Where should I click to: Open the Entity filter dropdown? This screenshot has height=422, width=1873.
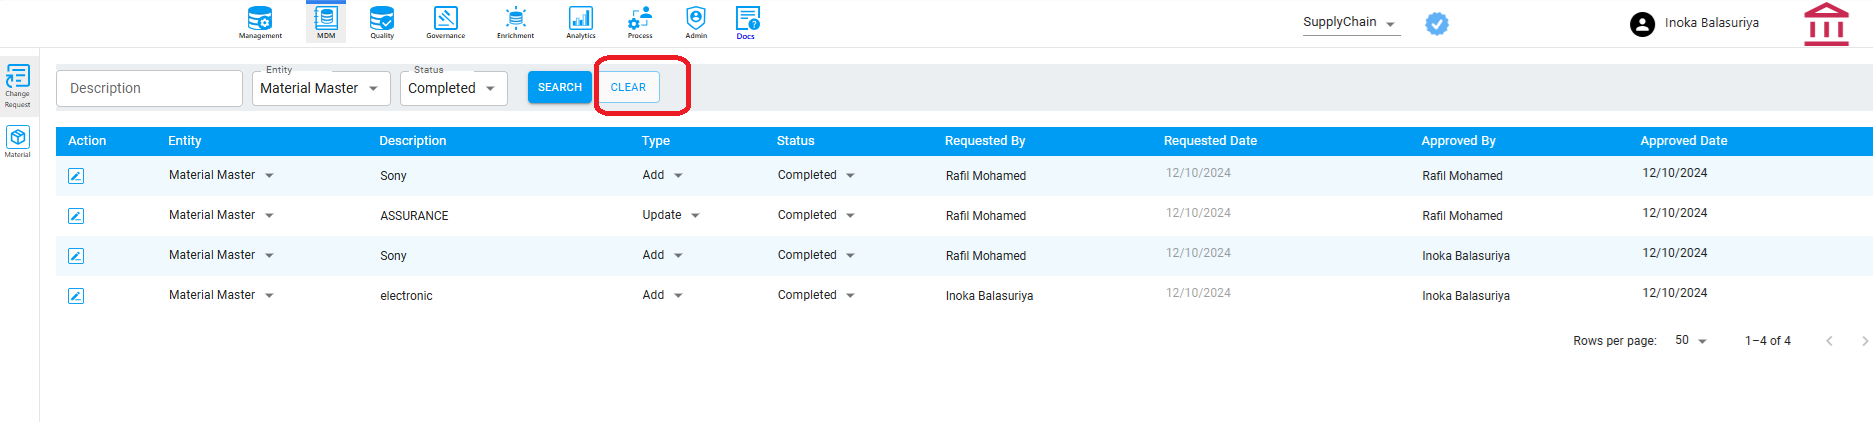pos(321,88)
